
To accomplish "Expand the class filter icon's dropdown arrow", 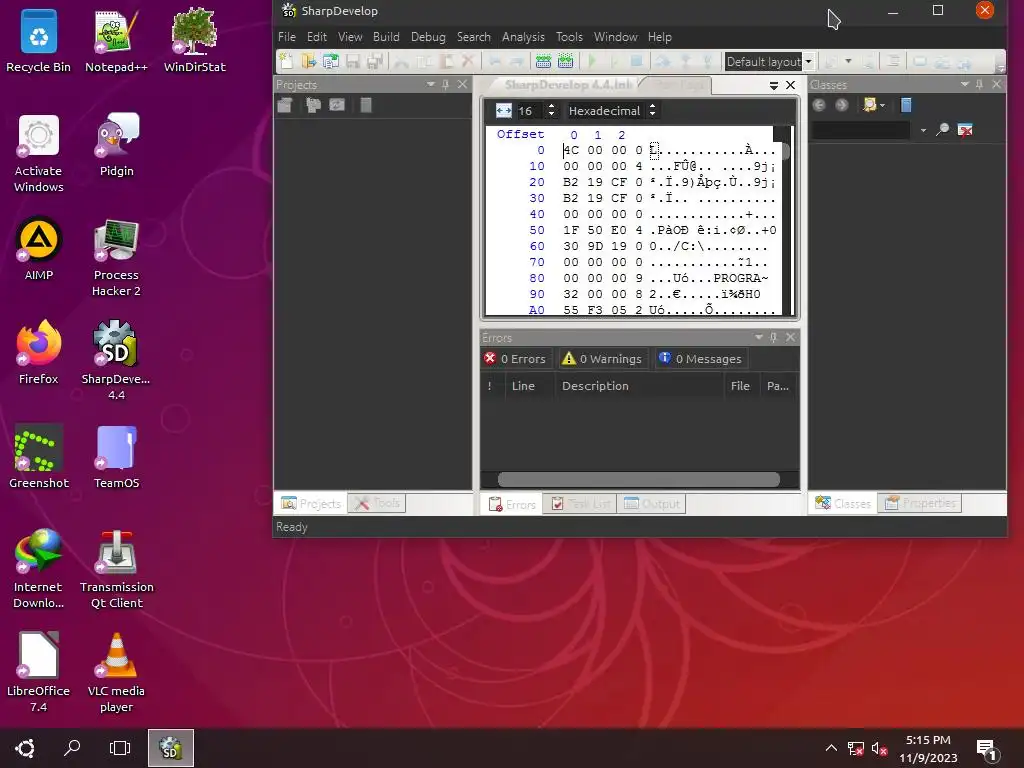I will [x=882, y=105].
